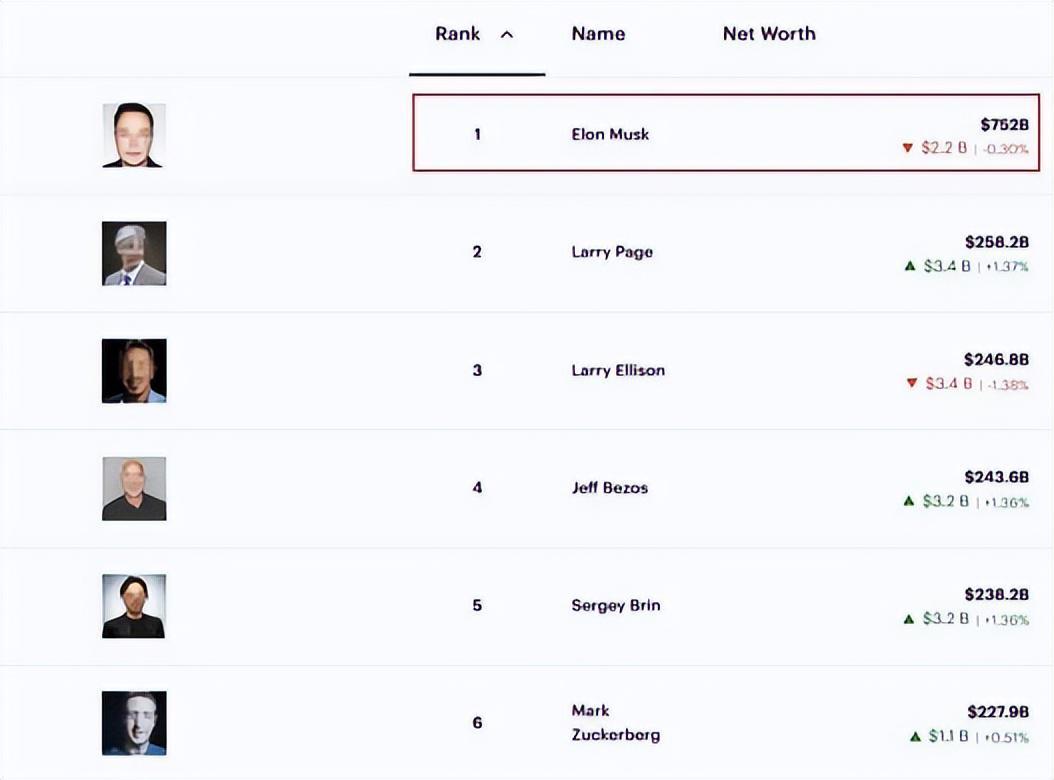Click the Larry Page name link
The width and height of the screenshot is (1054, 780).
point(612,252)
